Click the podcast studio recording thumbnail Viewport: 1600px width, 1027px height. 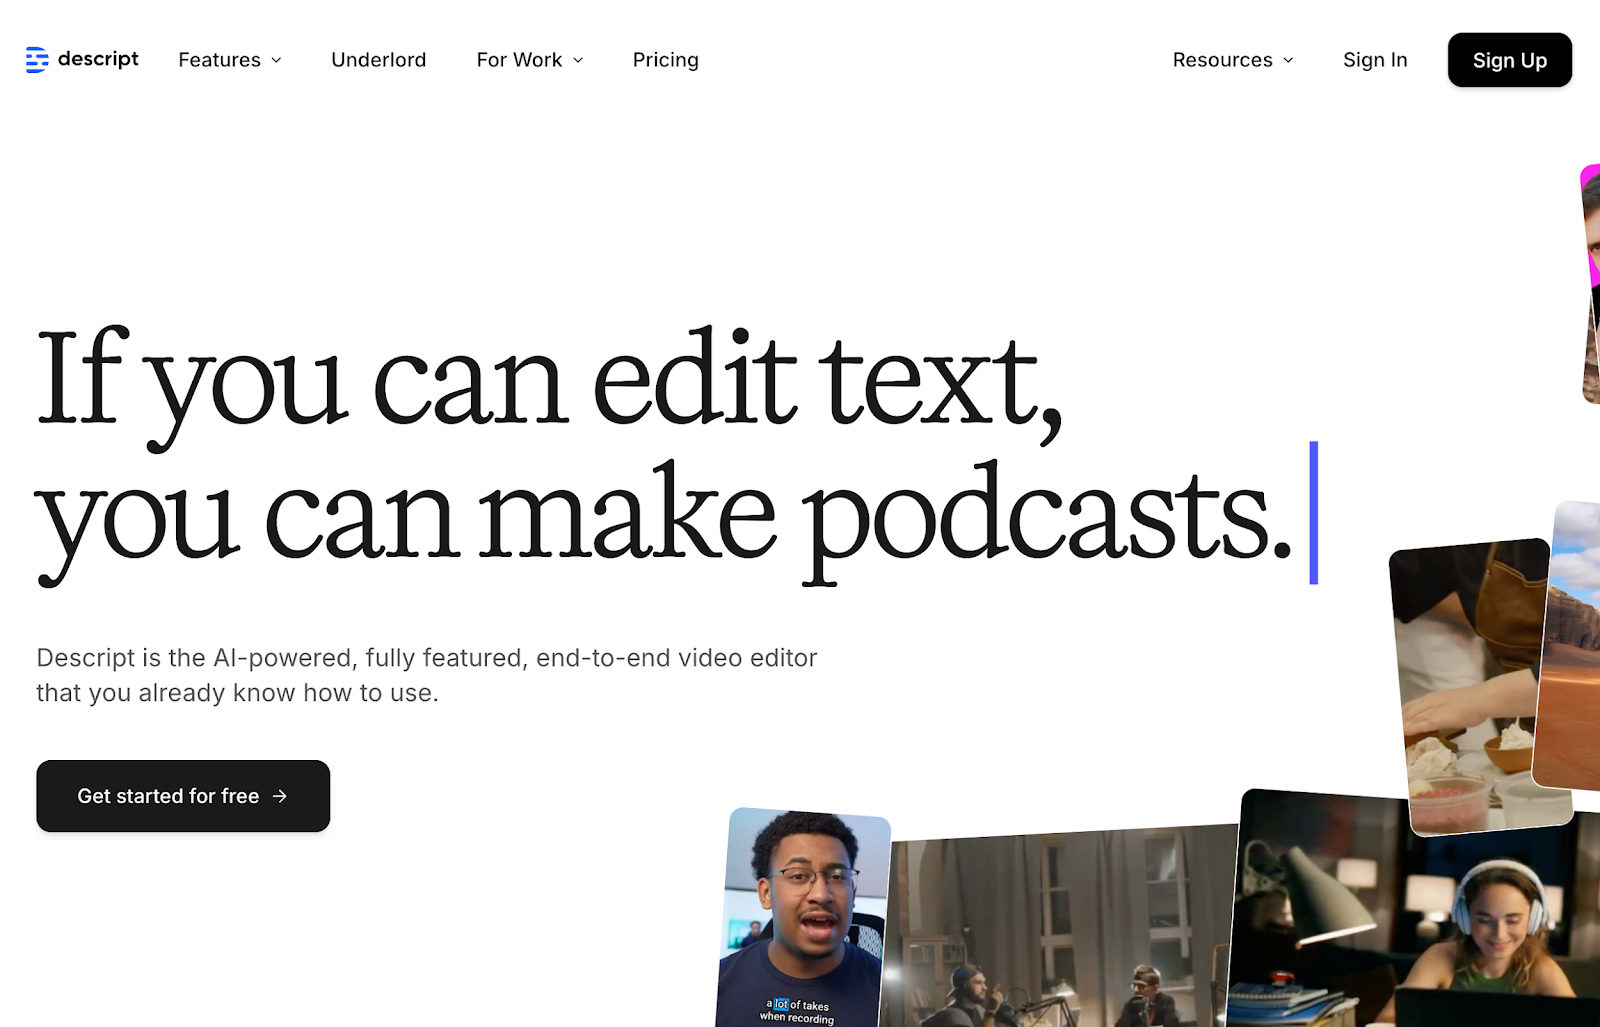click(1060, 930)
